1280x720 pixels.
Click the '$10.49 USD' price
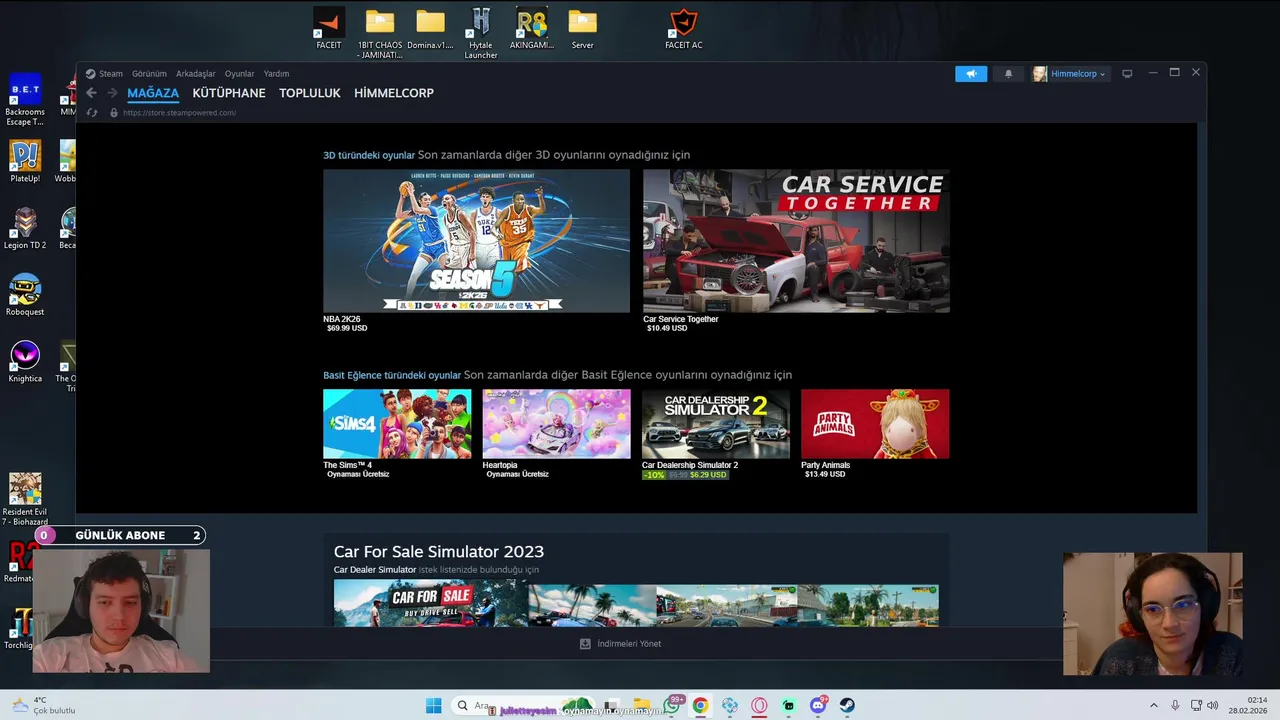667,328
